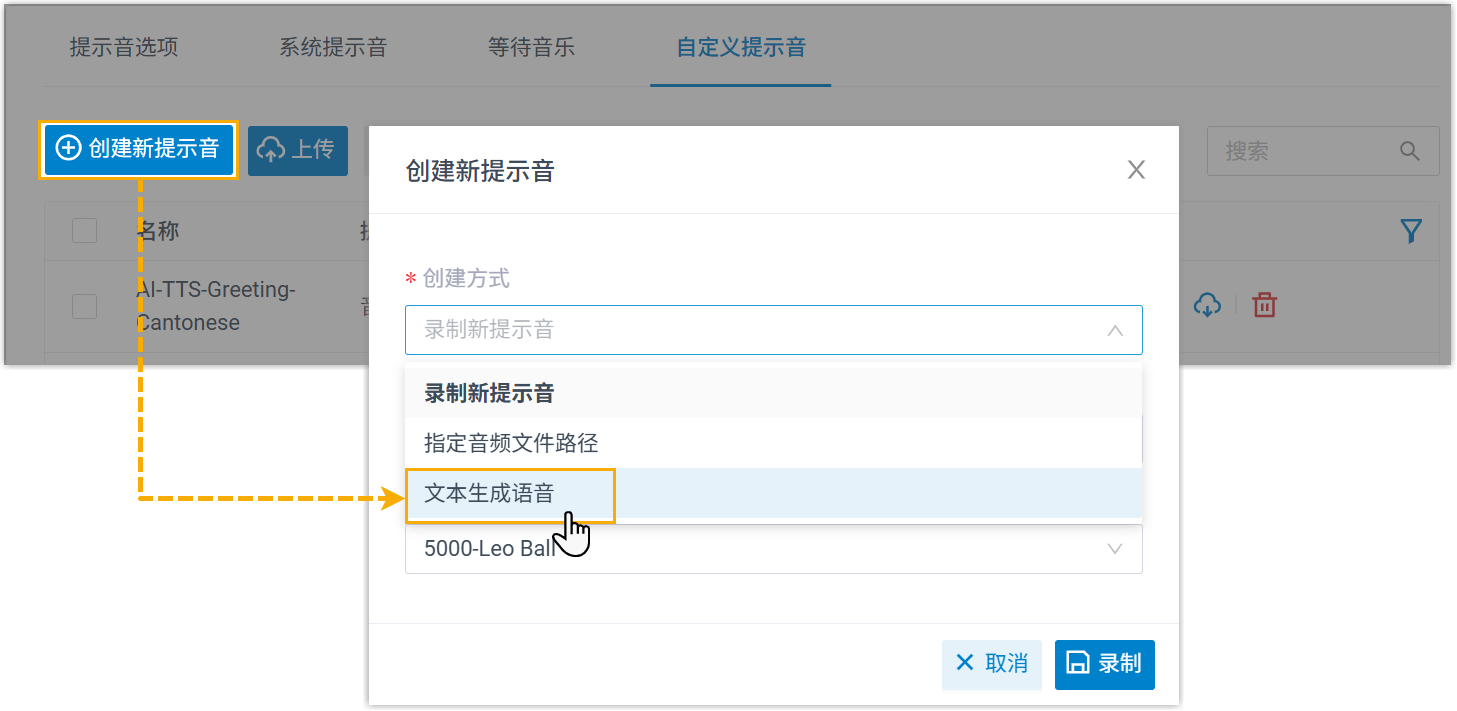Delete the AI-TTS-Greeting-Cantonese prompt
The image size is (1457, 711).
[1265, 305]
